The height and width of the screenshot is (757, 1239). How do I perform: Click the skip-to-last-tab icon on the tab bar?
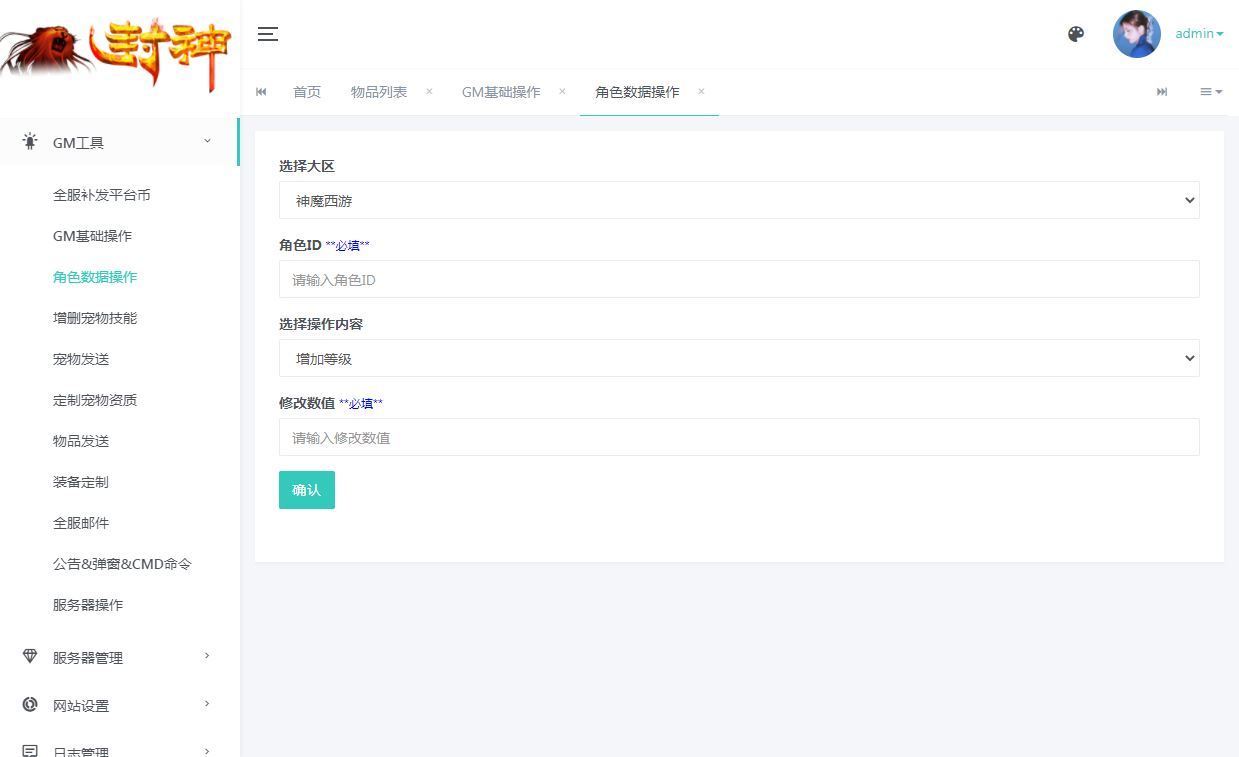[1162, 91]
